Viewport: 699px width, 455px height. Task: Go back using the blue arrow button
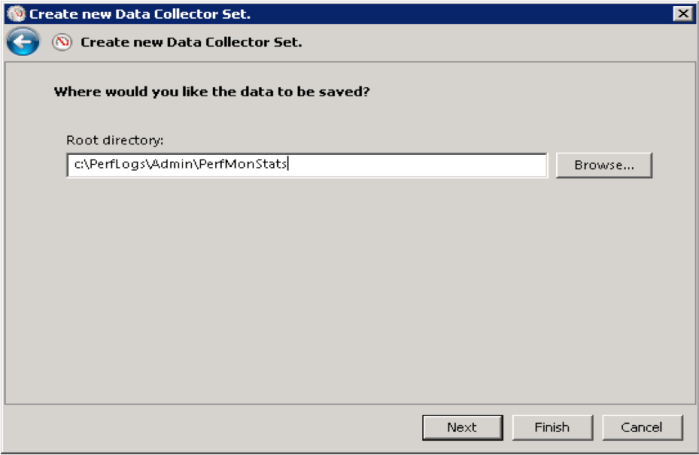point(22,42)
